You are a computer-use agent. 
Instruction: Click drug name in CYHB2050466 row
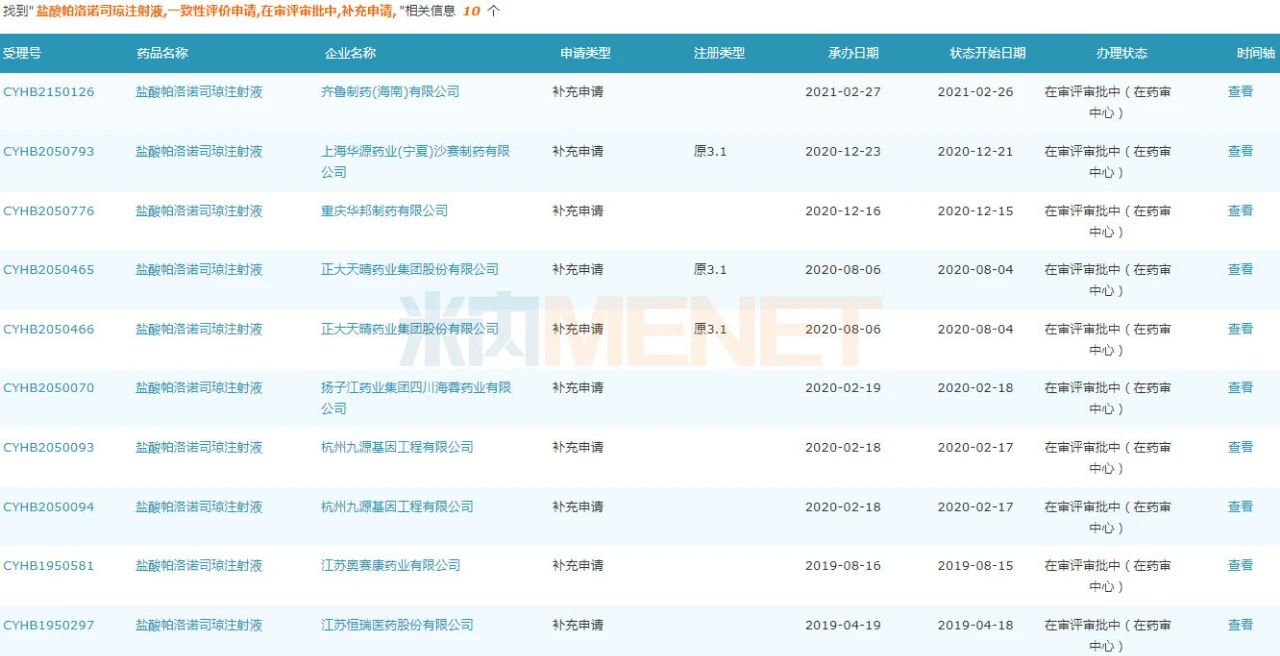click(199, 329)
